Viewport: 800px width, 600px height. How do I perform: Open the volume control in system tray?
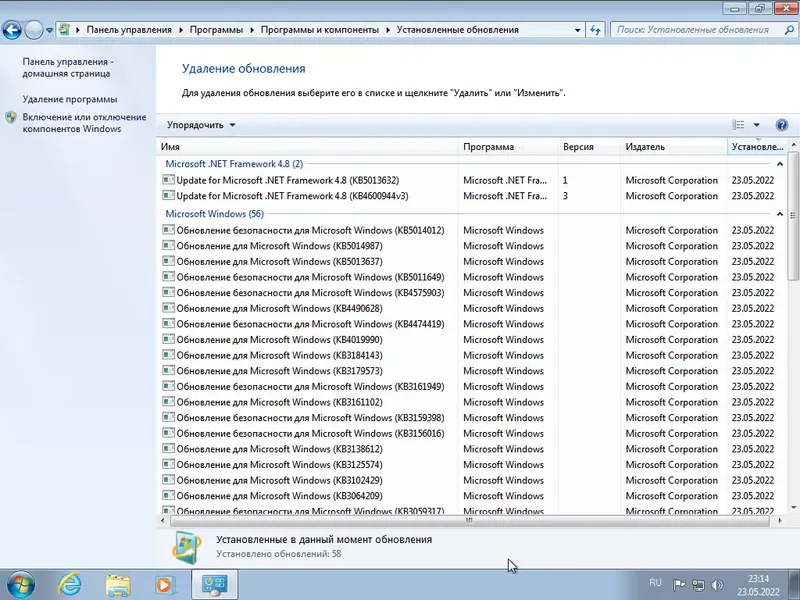717,585
